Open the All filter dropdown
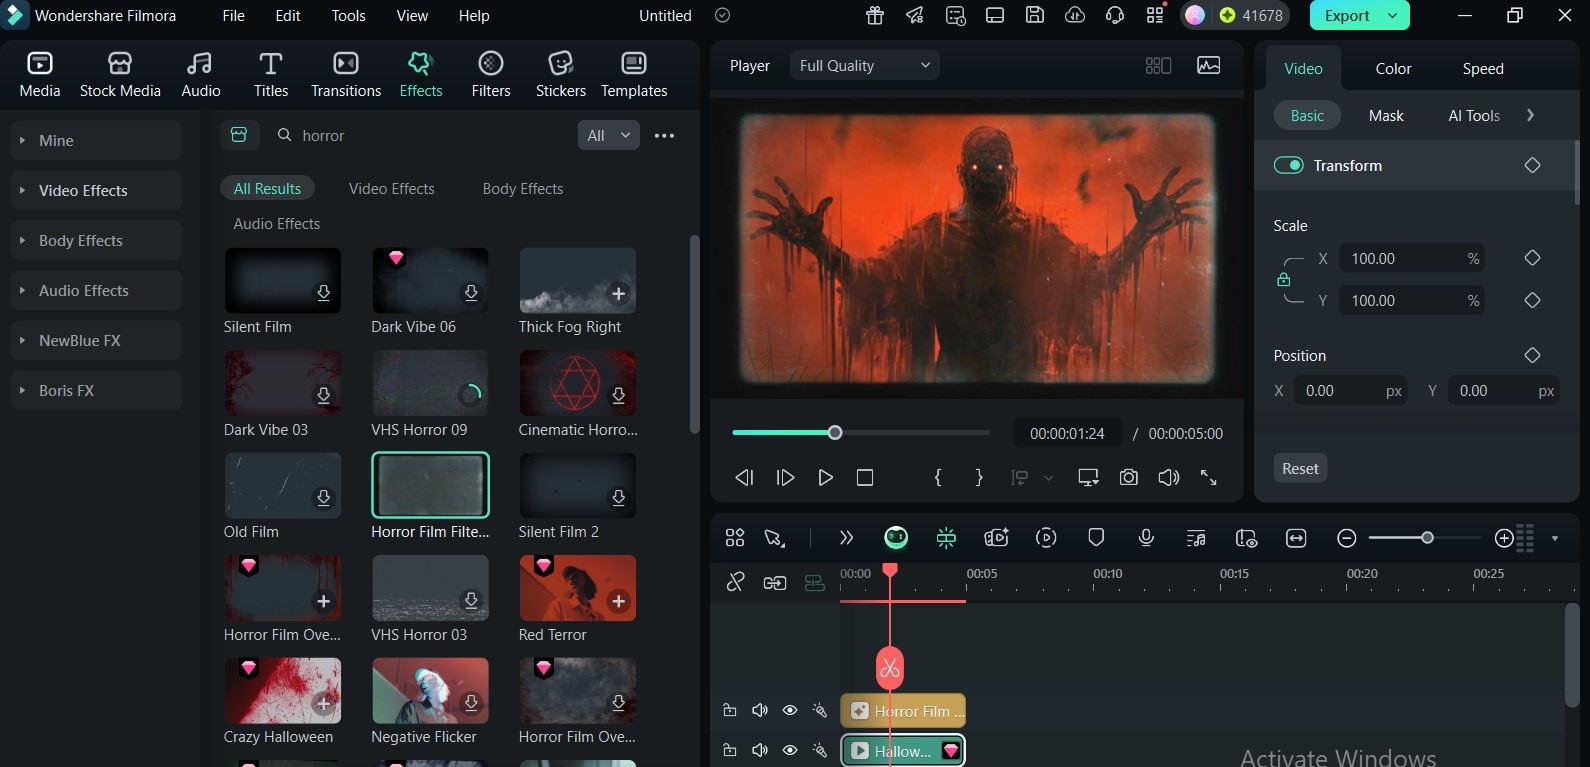 [609, 135]
